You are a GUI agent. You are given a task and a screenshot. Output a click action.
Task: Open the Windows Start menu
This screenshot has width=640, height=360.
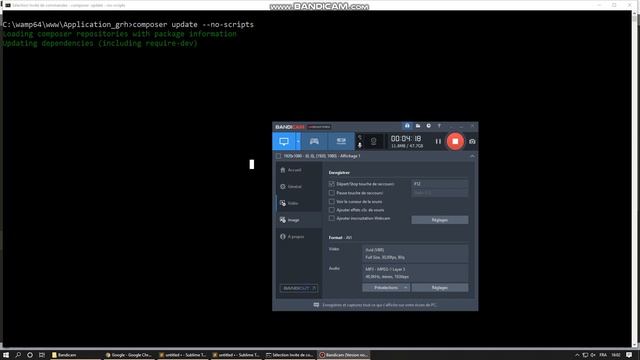pyautogui.click(x=6, y=355)
